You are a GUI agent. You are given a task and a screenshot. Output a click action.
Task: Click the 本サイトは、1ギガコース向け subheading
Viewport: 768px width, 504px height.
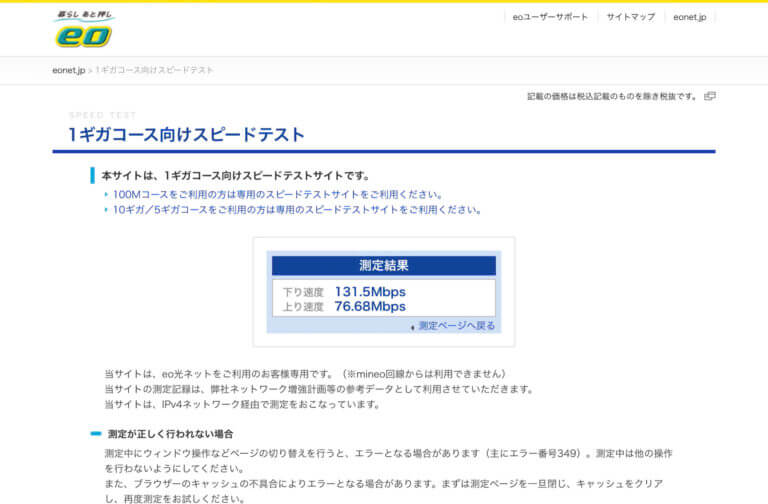coord(236,175)
